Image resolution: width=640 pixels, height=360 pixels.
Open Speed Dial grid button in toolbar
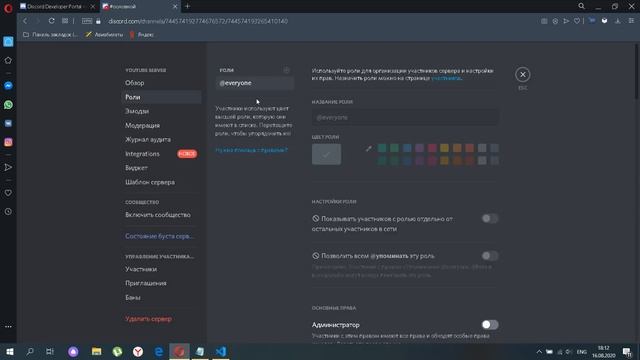click(65, 21)
